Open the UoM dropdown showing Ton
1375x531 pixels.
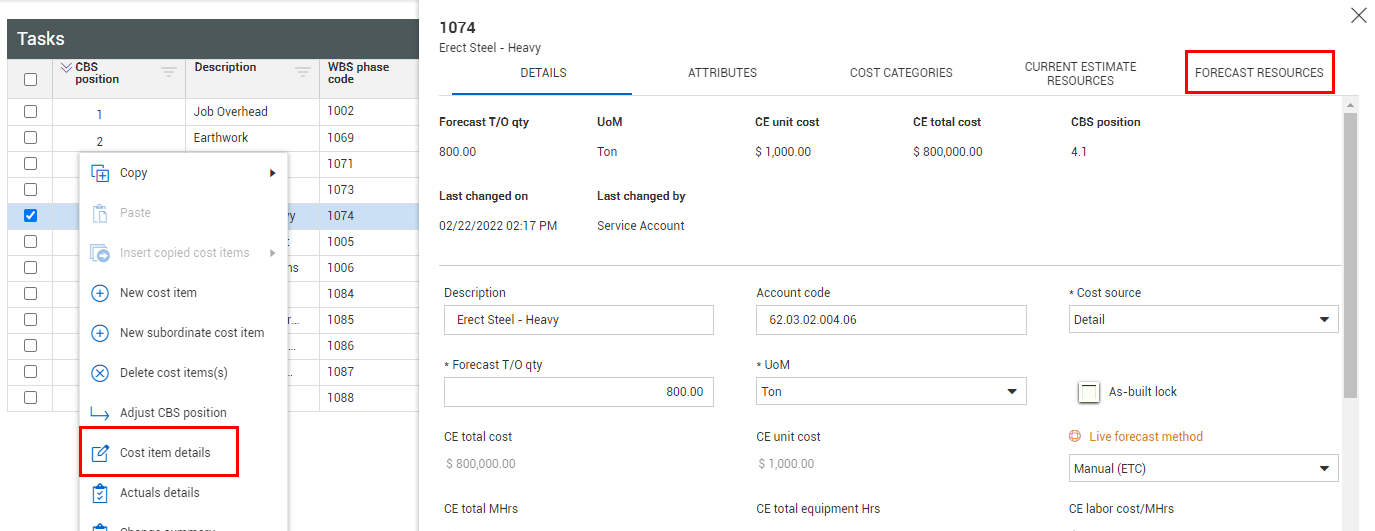(x=891, y=392)
